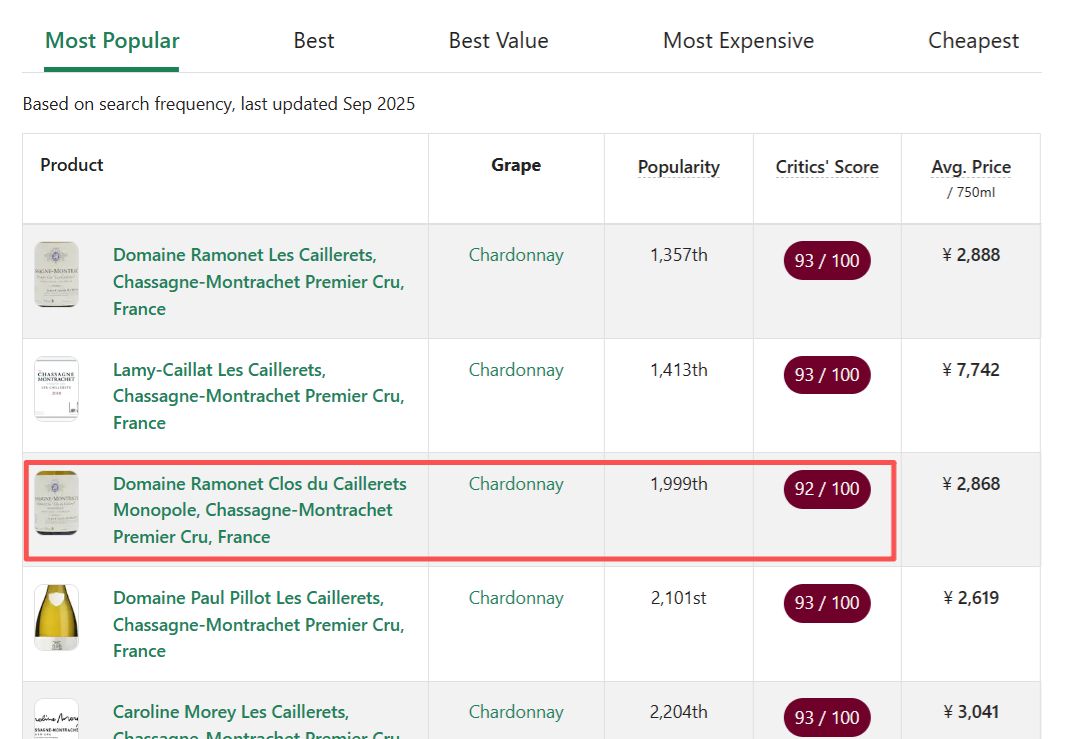
Task: Click Domaine Ramonet Les Caillerets bottle thumbnail
Action: [x=56, y=274]
